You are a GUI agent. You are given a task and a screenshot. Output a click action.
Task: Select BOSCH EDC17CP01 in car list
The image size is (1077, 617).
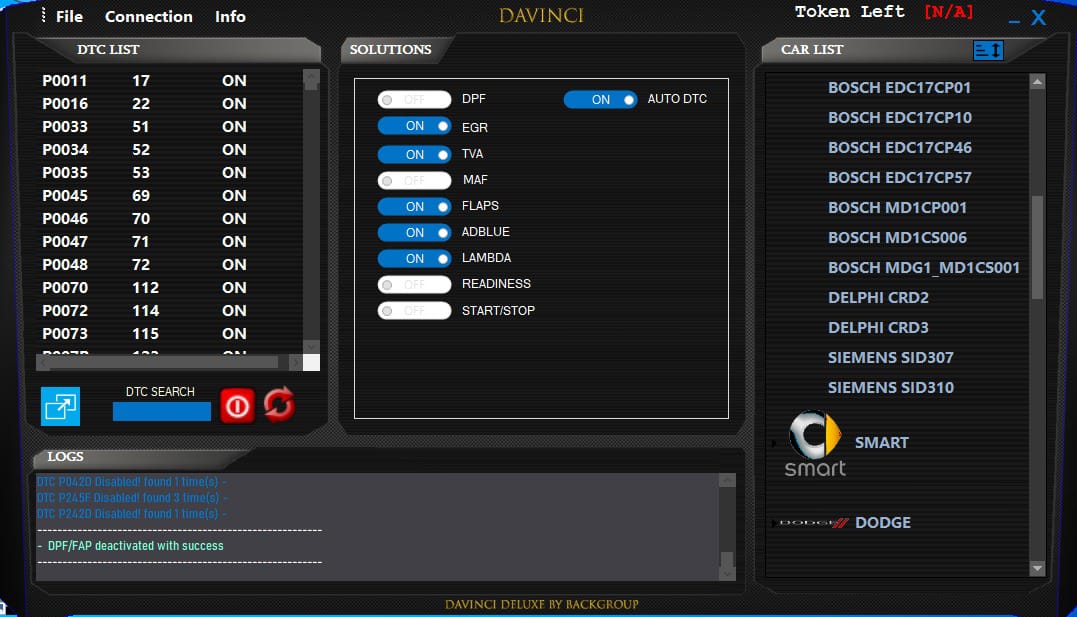[899, 88]
